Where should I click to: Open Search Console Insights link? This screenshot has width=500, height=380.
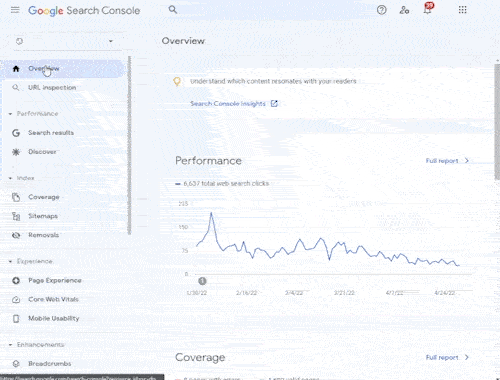point(228,104)
